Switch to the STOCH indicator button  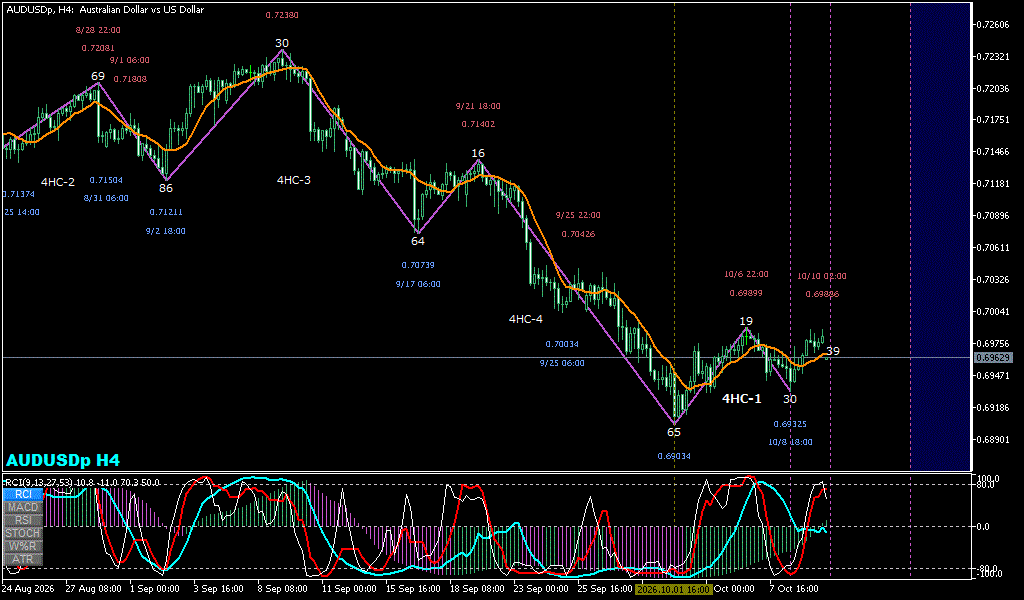[x=24, y=533]
